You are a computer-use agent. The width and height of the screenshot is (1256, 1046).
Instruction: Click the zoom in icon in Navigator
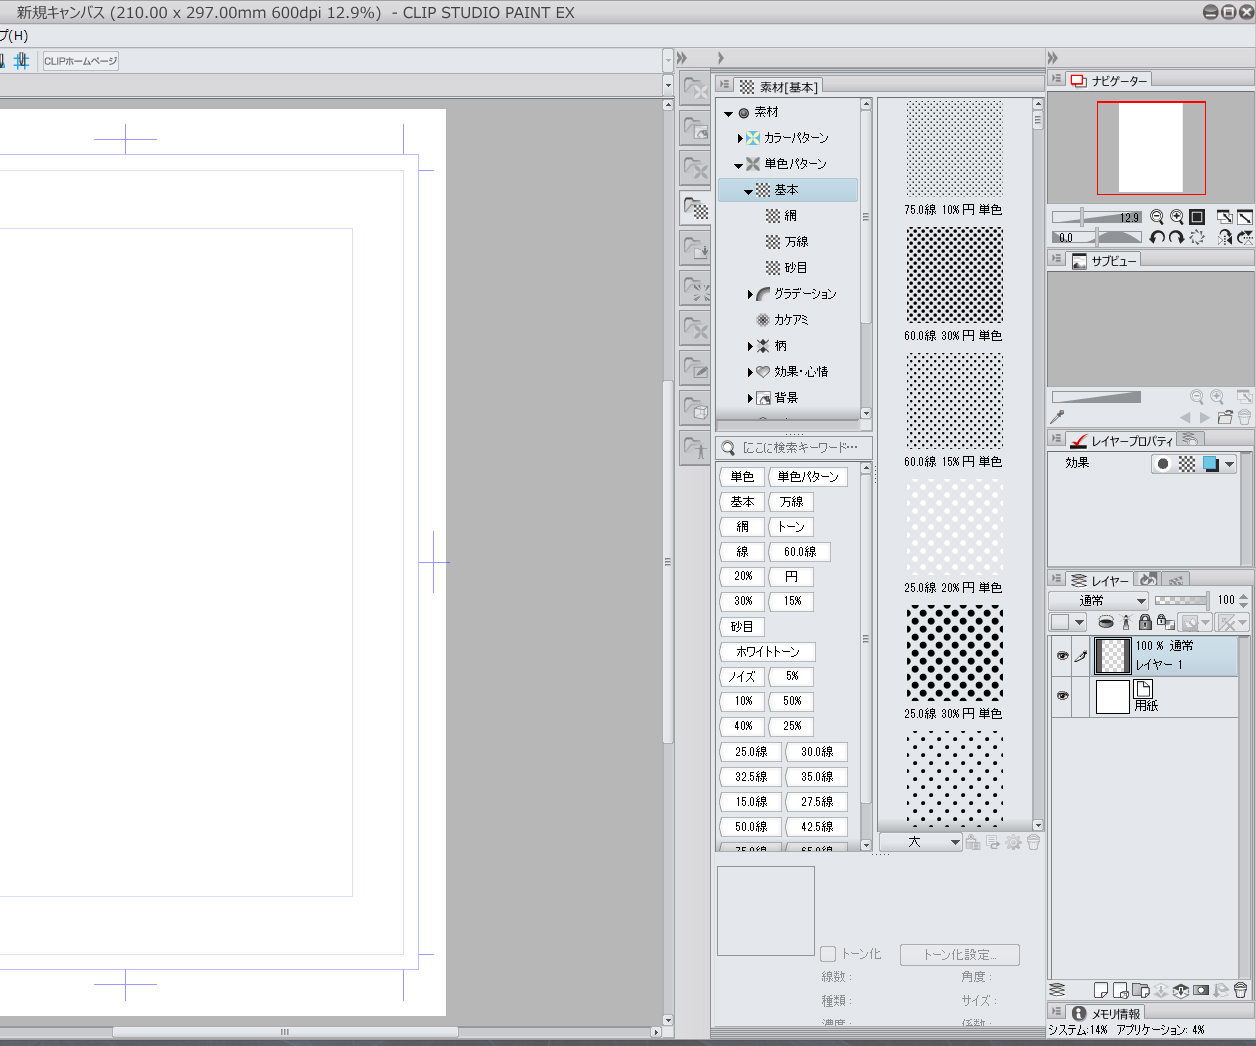[1177, 217]
